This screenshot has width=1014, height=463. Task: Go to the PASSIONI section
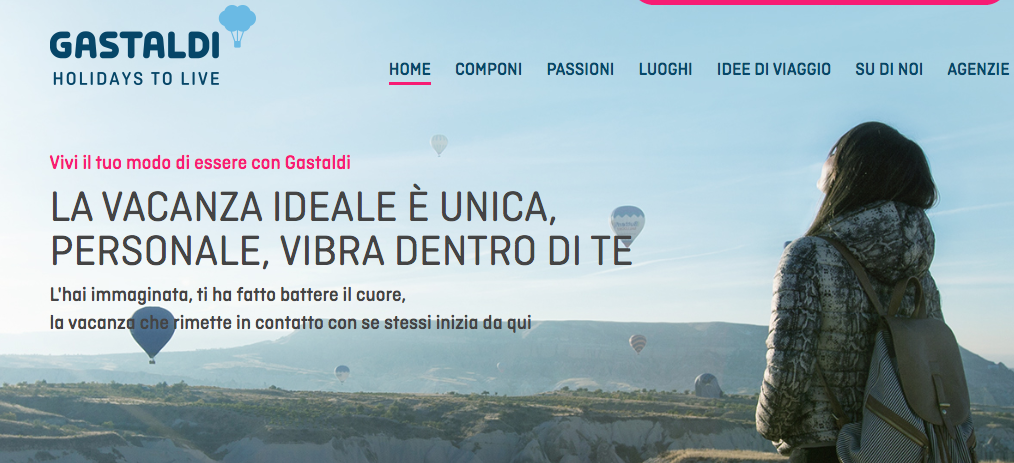click(x=580, y=69)
